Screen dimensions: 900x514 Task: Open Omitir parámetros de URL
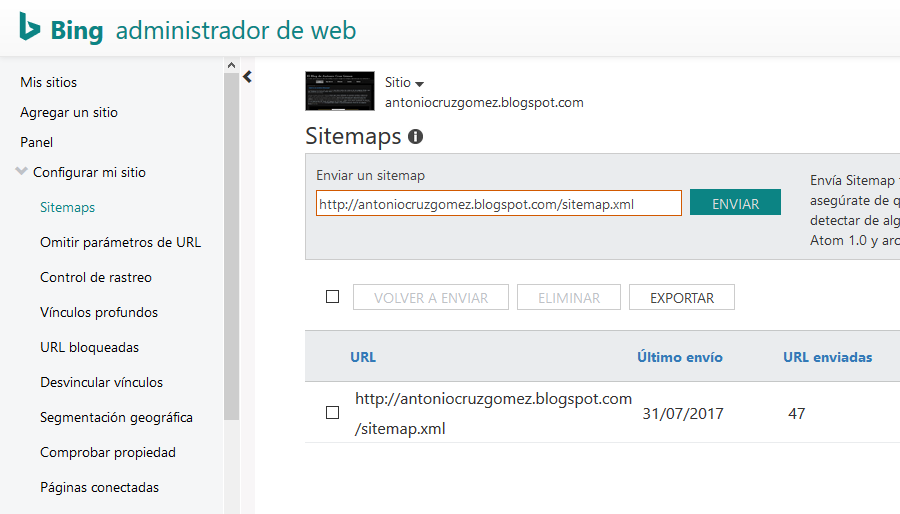(121, 243)
